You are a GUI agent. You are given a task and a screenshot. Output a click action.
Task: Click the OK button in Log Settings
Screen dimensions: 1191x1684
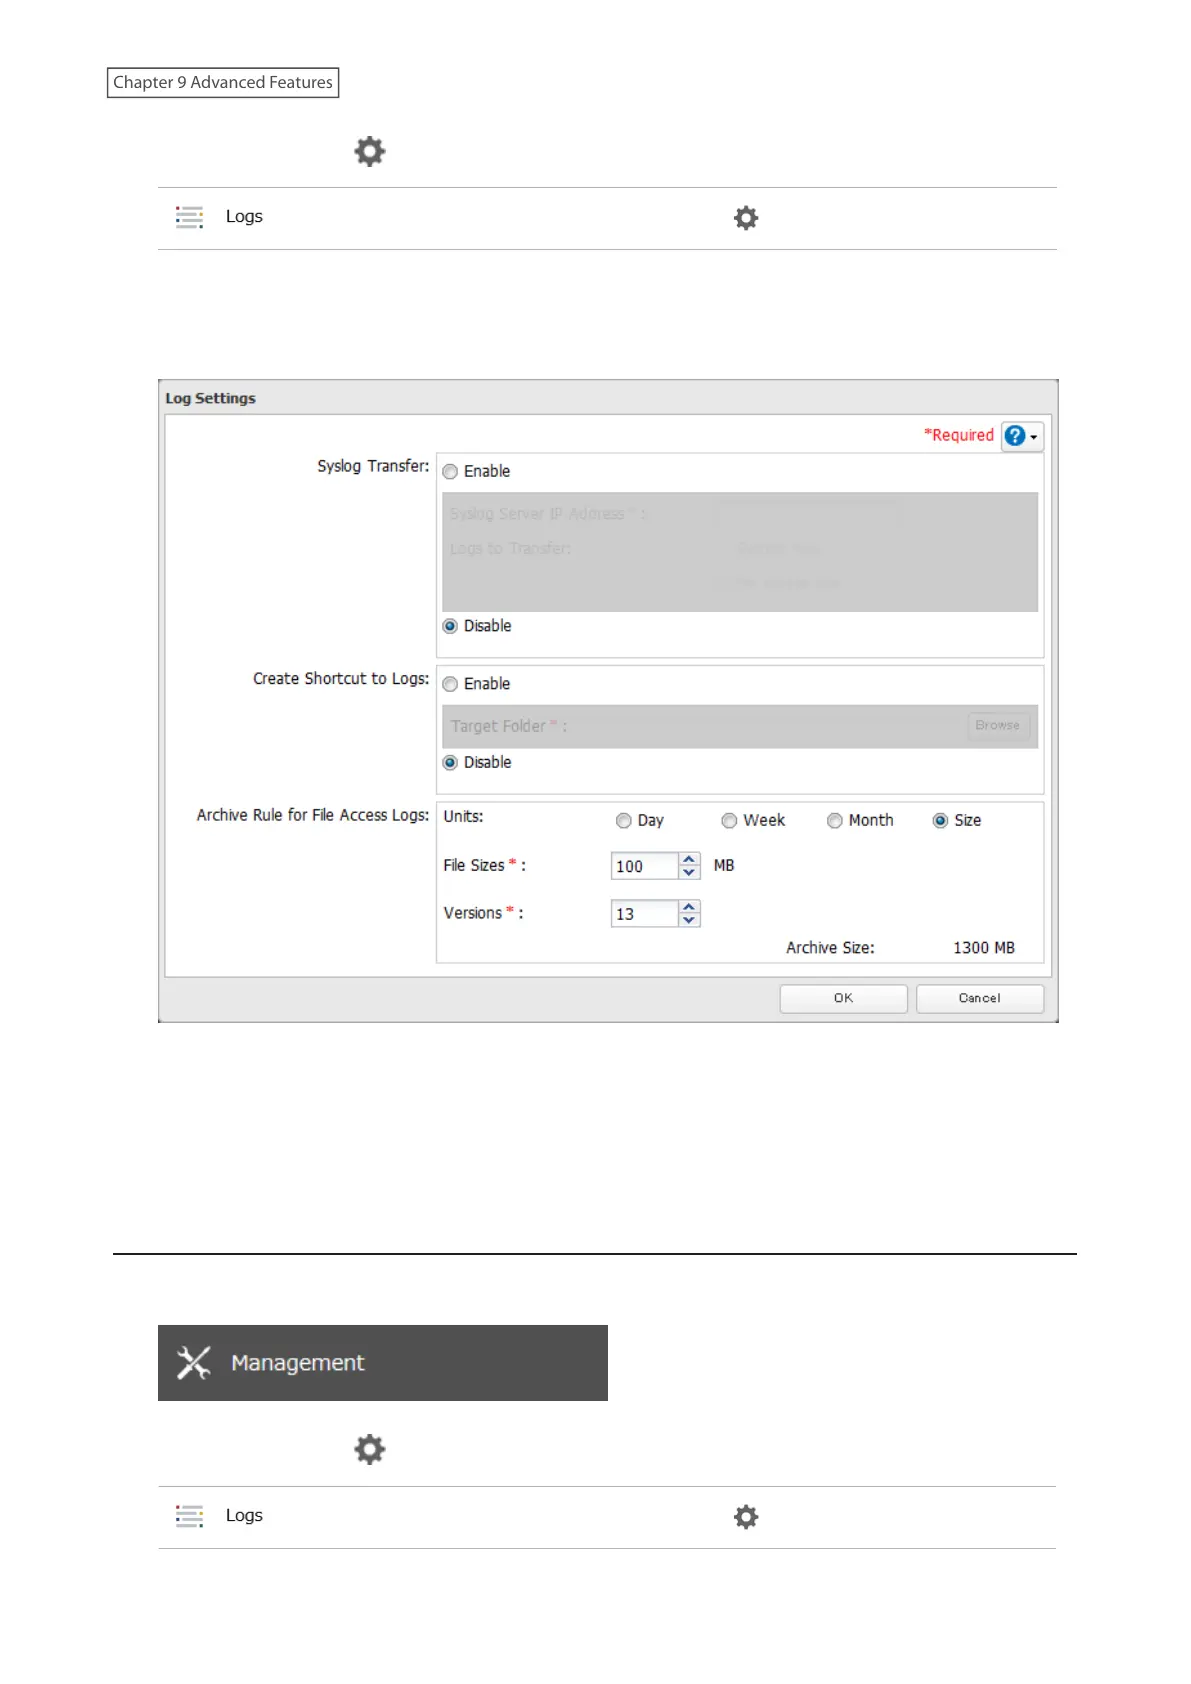[x=843, y=999]
